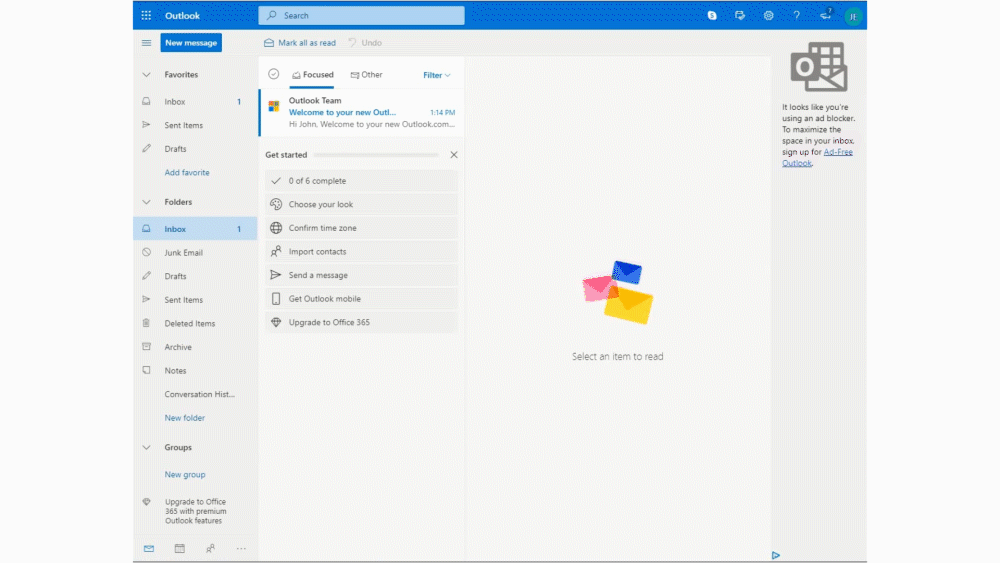Select Inbox under Folders
Viewport: 1000px width, 563px height.
195,228
